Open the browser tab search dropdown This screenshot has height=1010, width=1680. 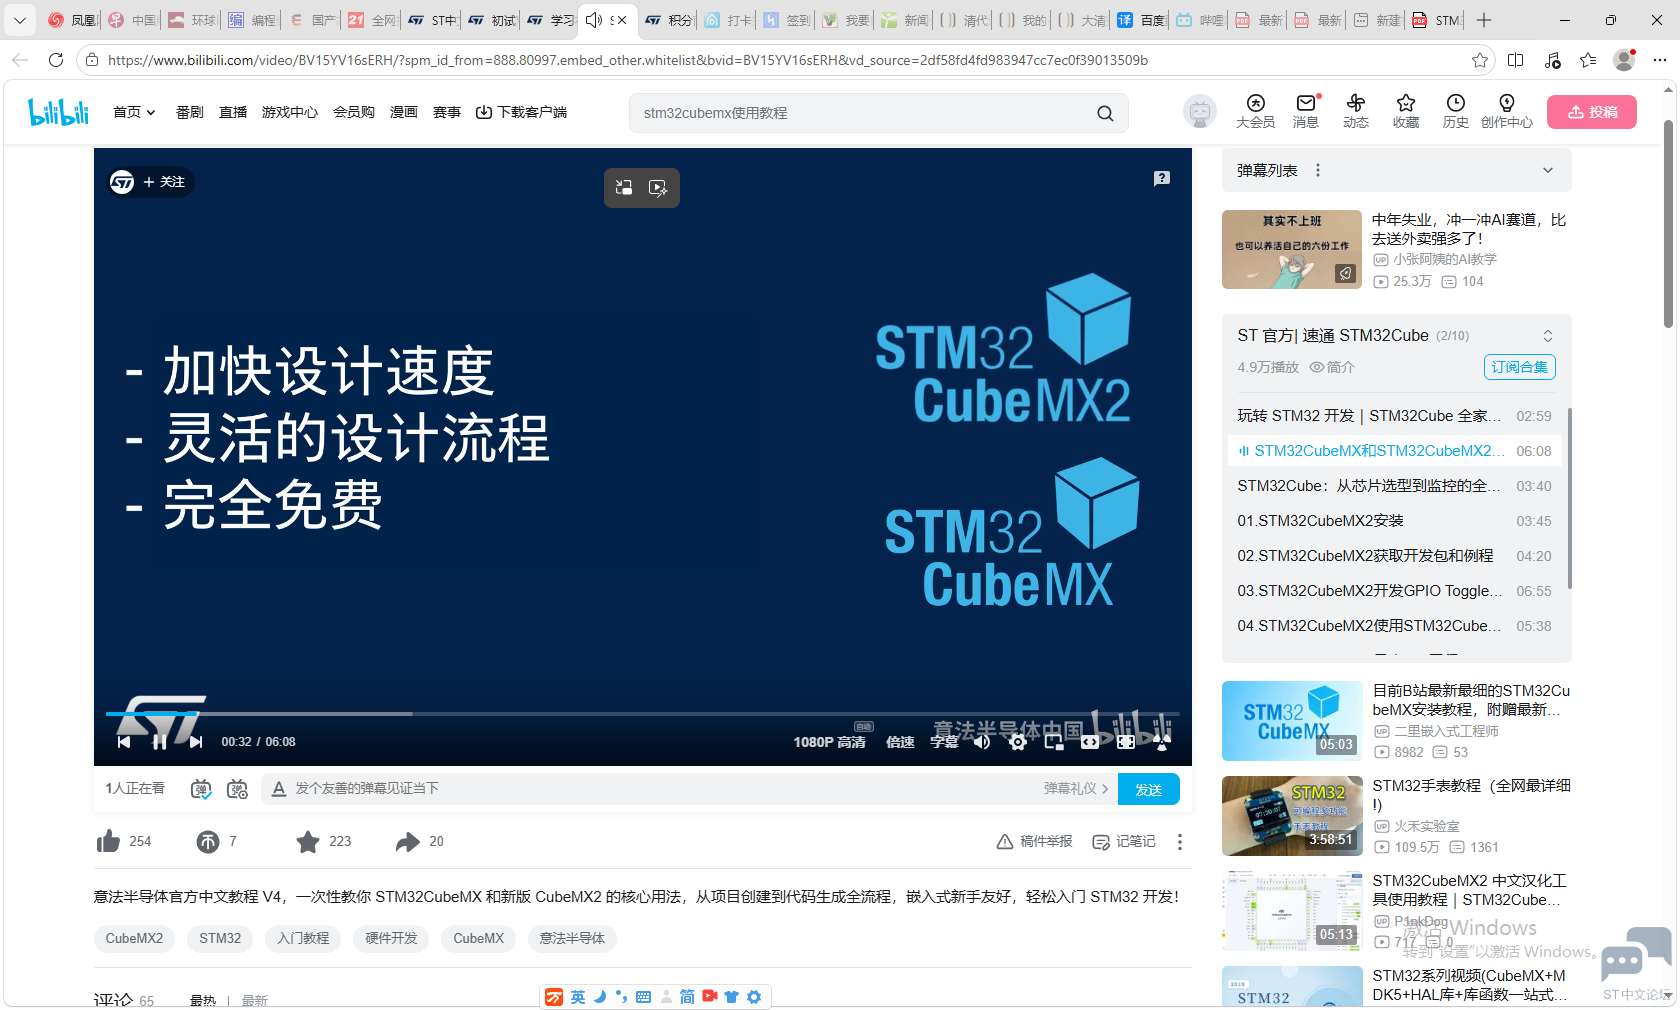tap(20, 20)
